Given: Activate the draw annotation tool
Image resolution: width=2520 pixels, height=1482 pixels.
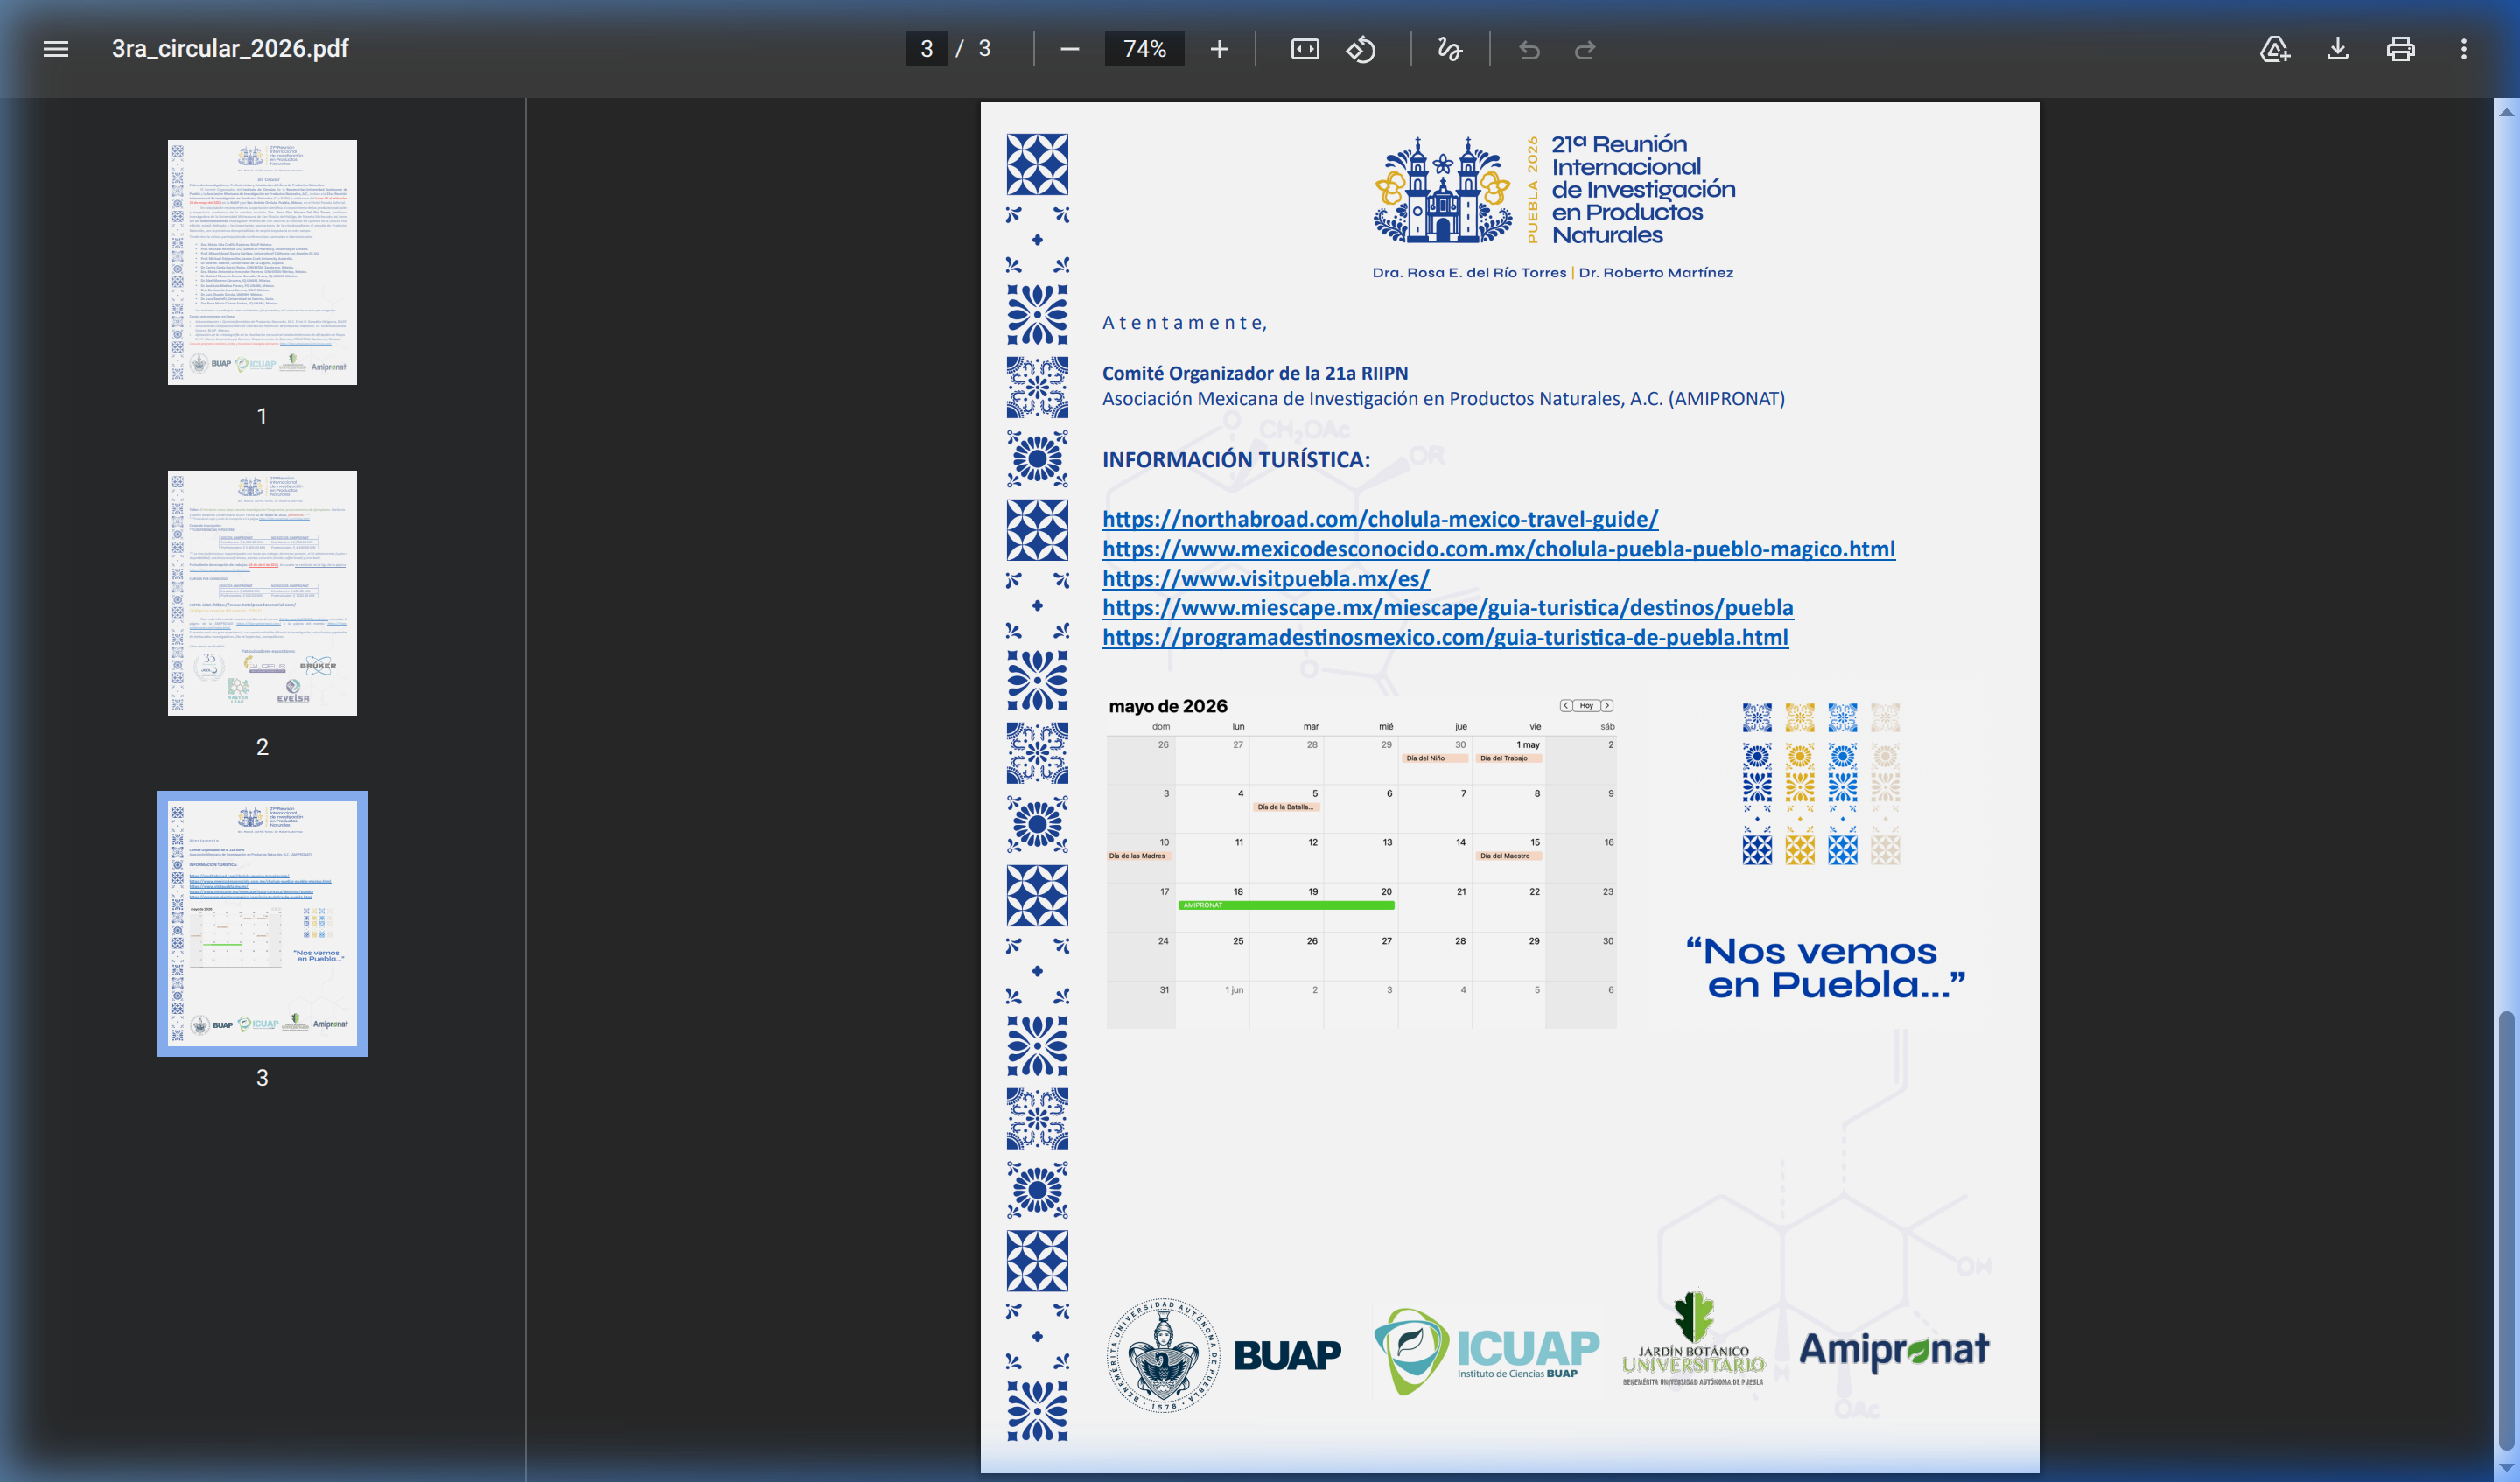Looking at the screenshot, I should pos(1449,49).
